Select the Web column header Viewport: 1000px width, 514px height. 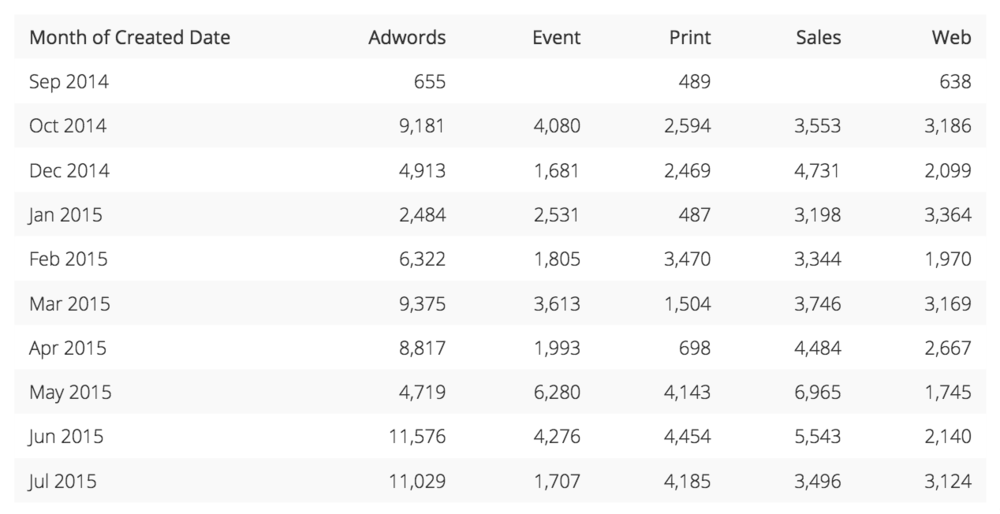(x=951, y=37)
